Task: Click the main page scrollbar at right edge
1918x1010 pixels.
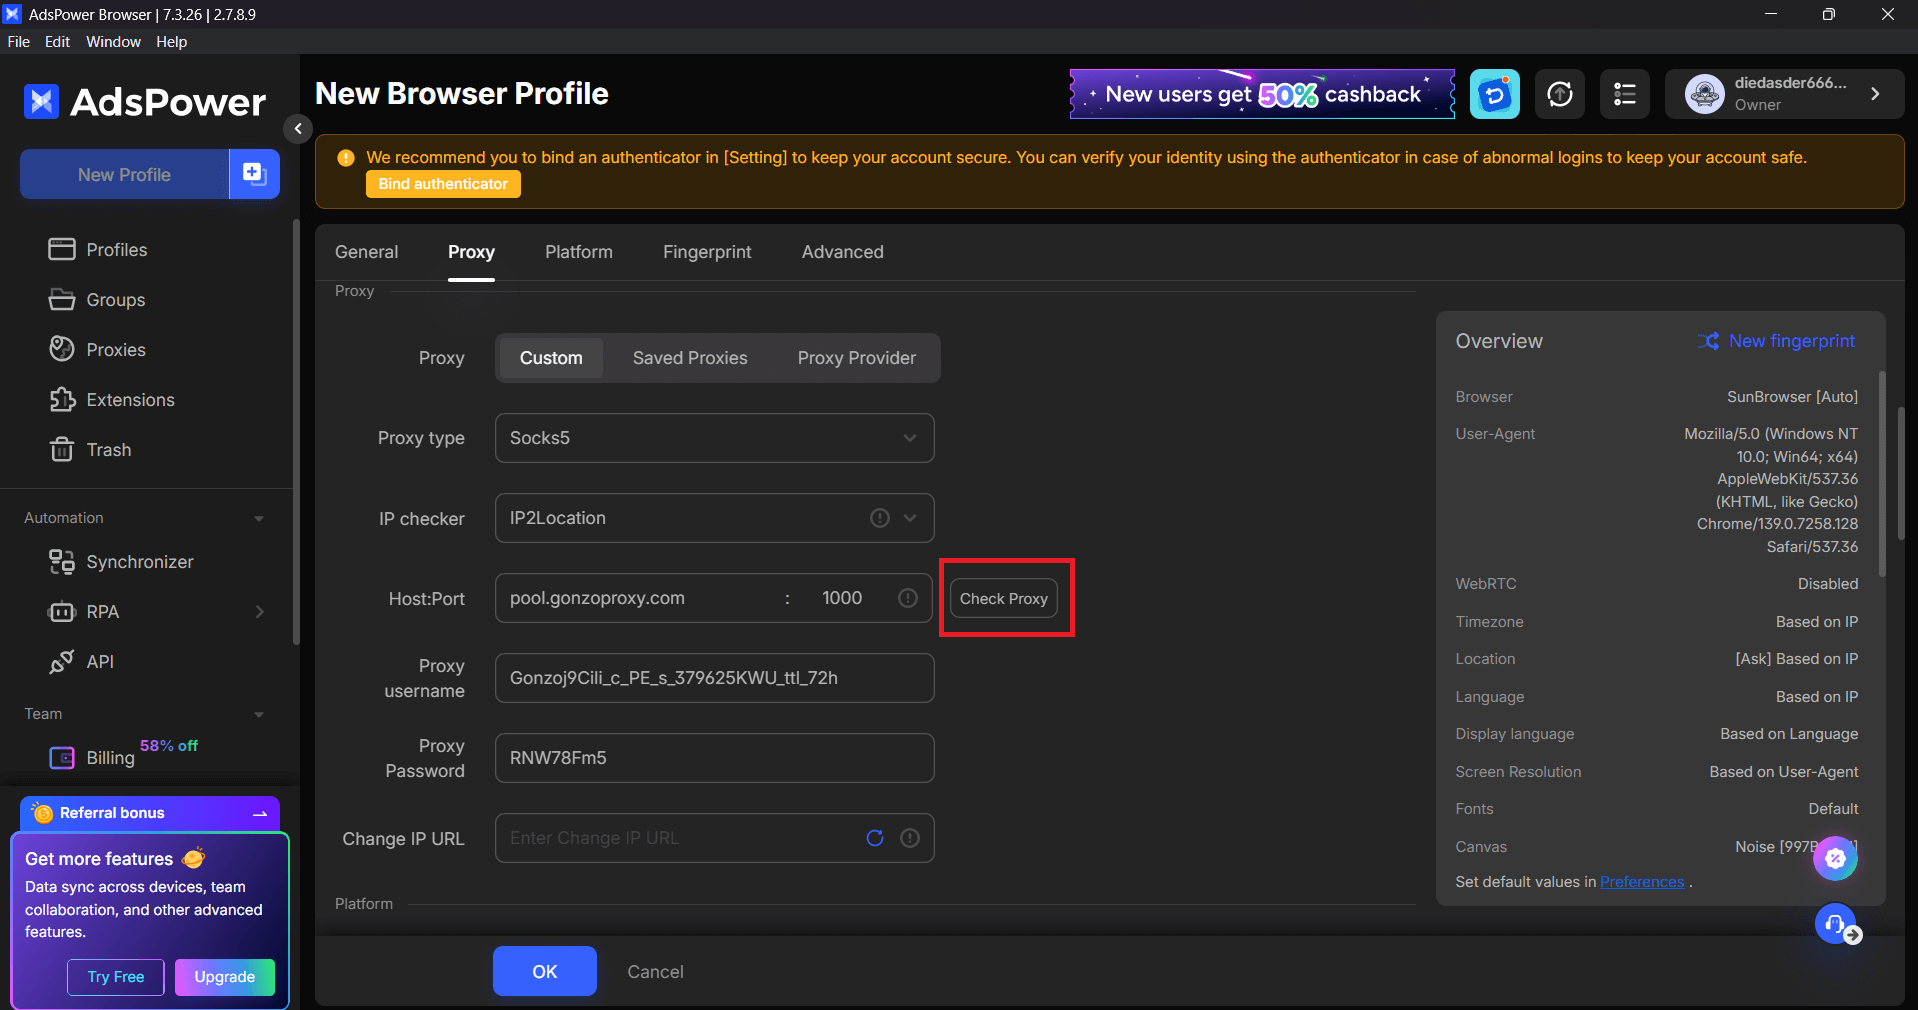Action: [x=1901, y=474]
